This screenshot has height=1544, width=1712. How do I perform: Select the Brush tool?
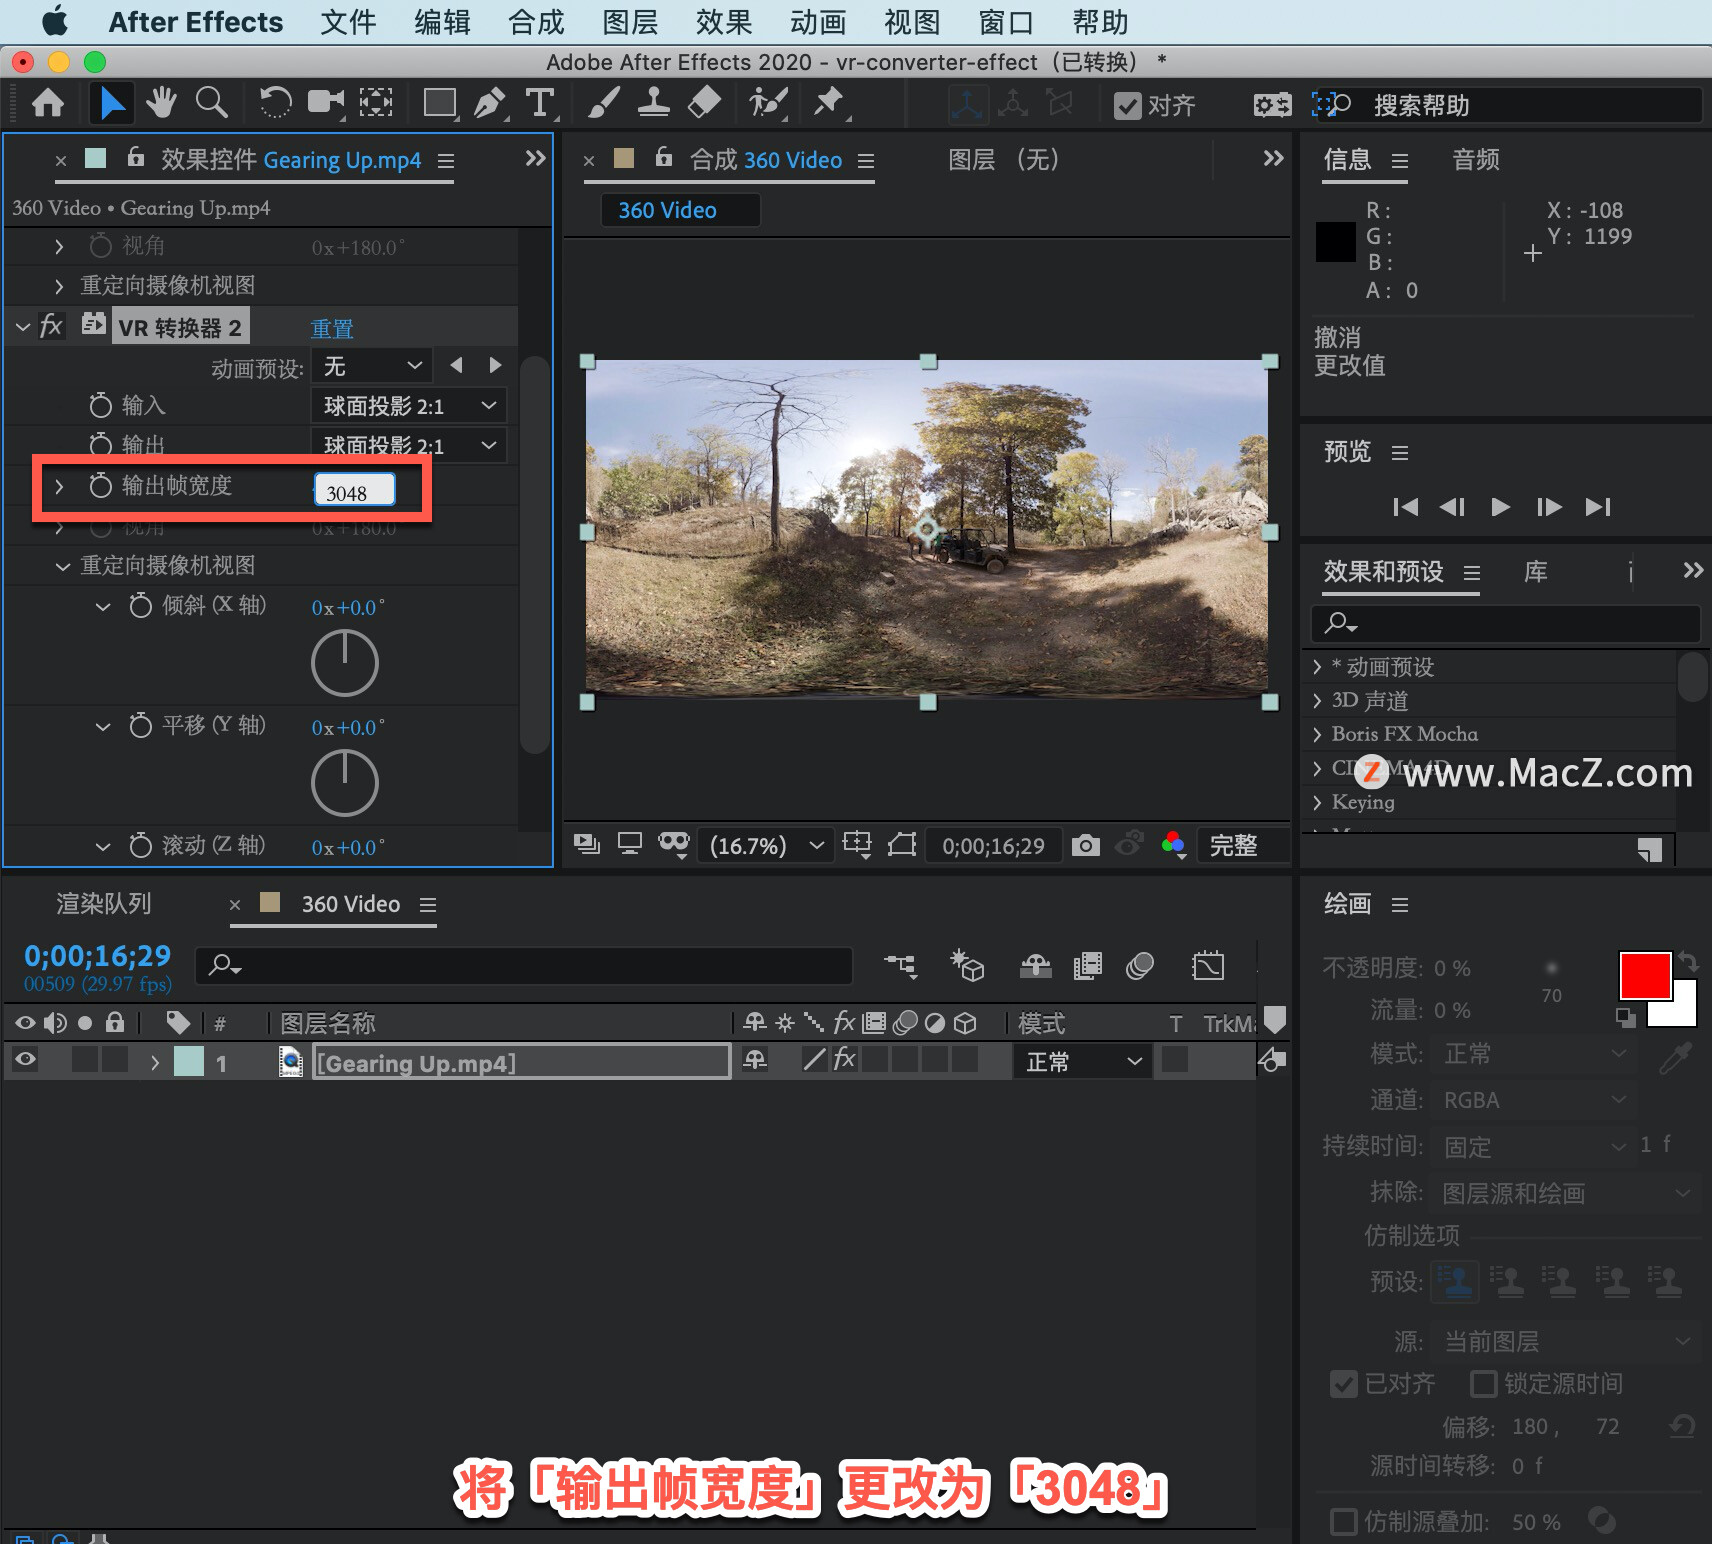pyautogui.click(x=603, y=103)
